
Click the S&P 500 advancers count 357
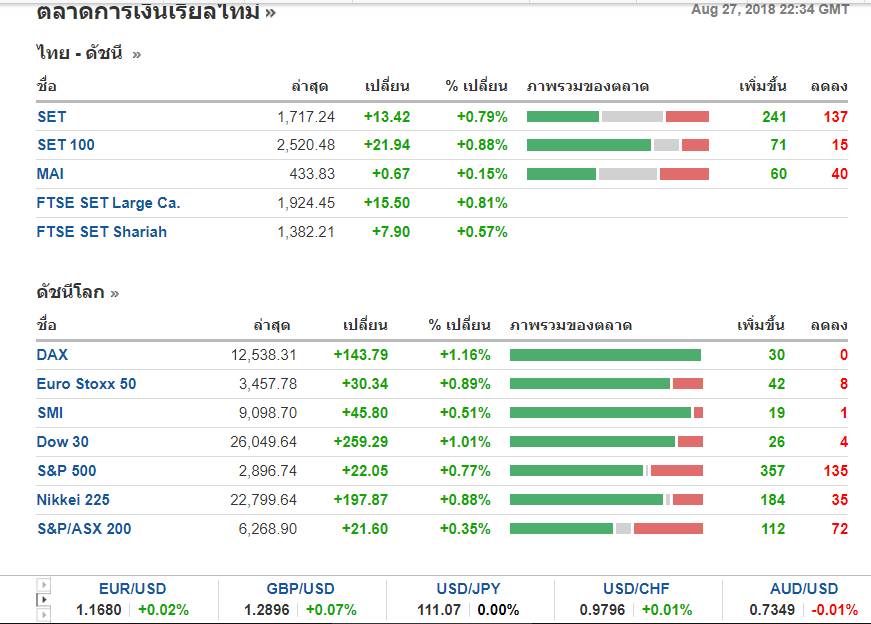coord(773,471)
